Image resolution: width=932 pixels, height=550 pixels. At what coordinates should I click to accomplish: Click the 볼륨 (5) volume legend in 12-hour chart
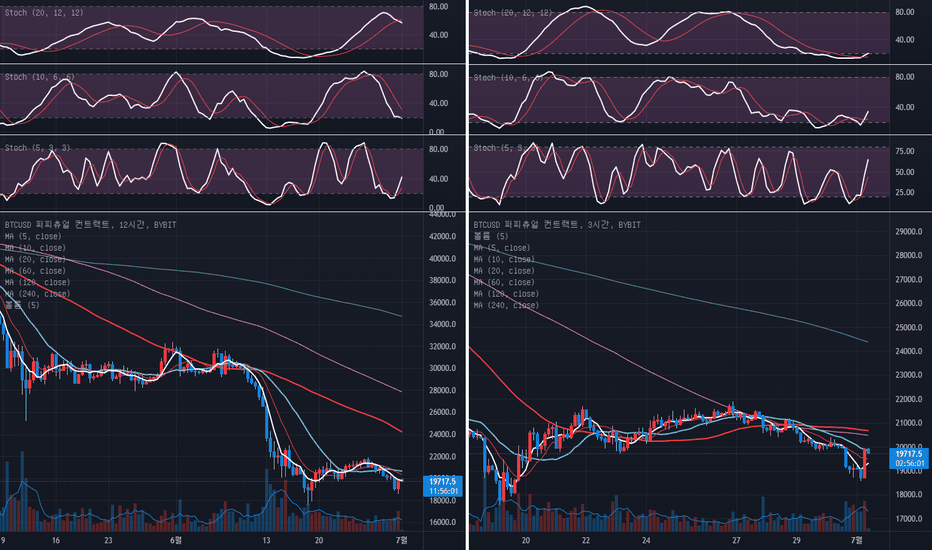click(x=20, y=305)
